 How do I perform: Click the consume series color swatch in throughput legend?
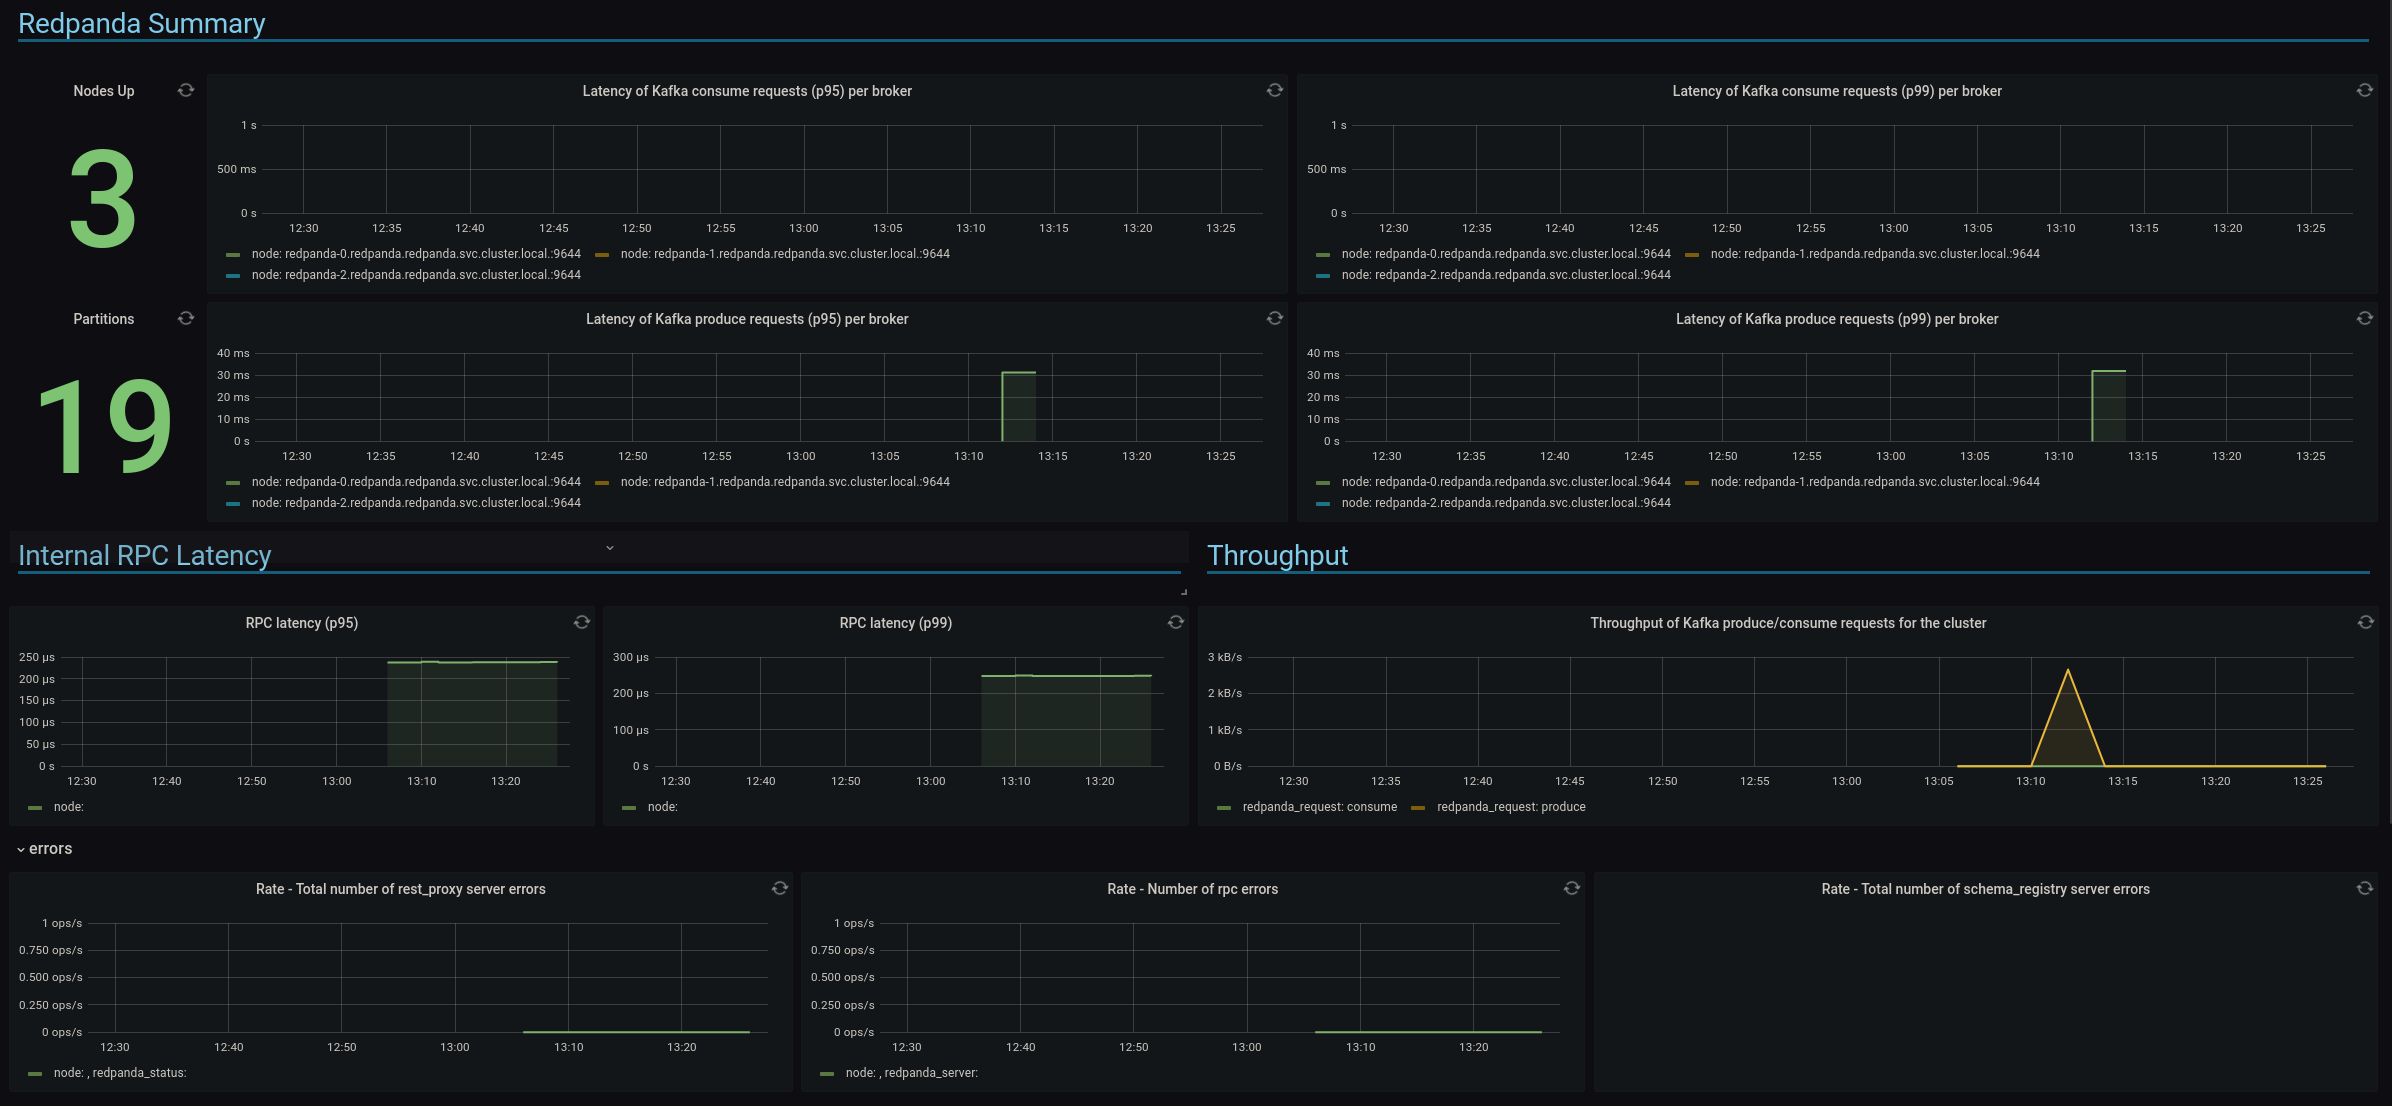point(1224,808)
